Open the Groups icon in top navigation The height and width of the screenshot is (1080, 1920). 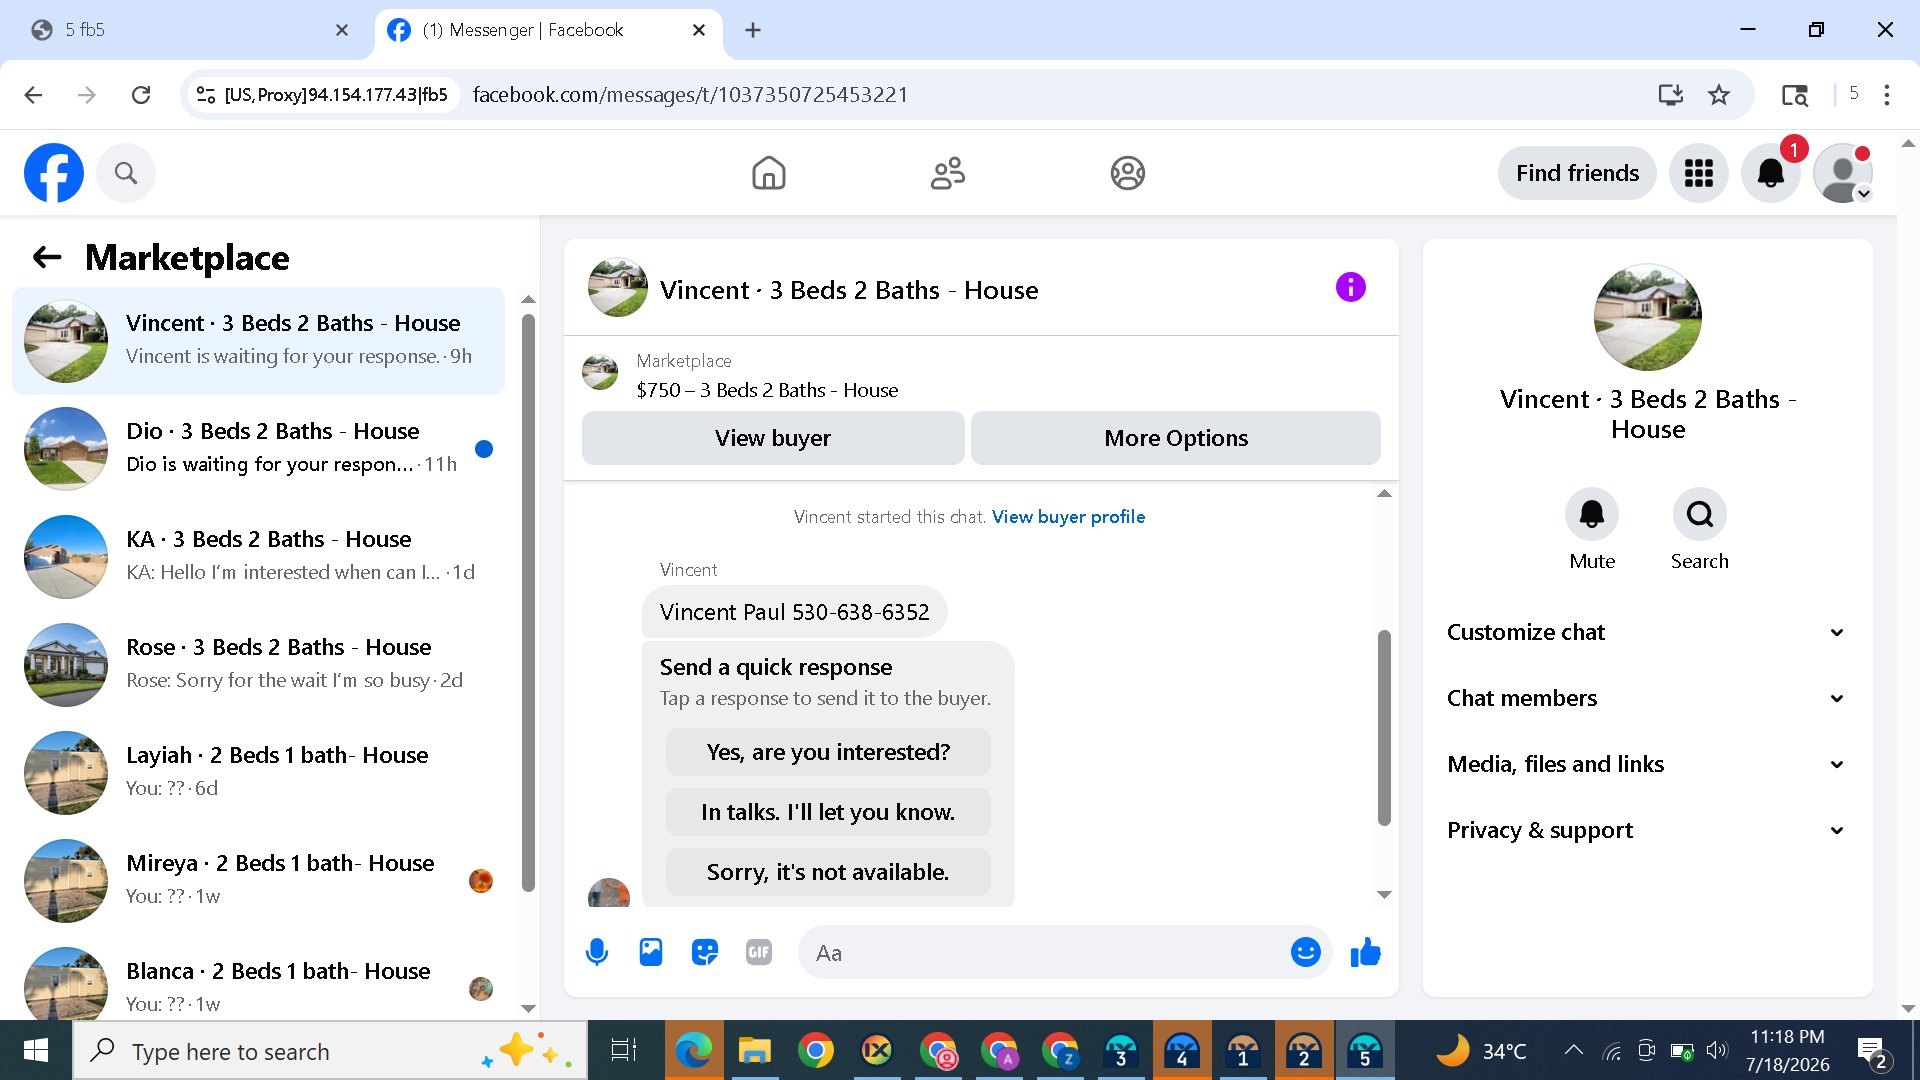click(x=1128, y=173)
